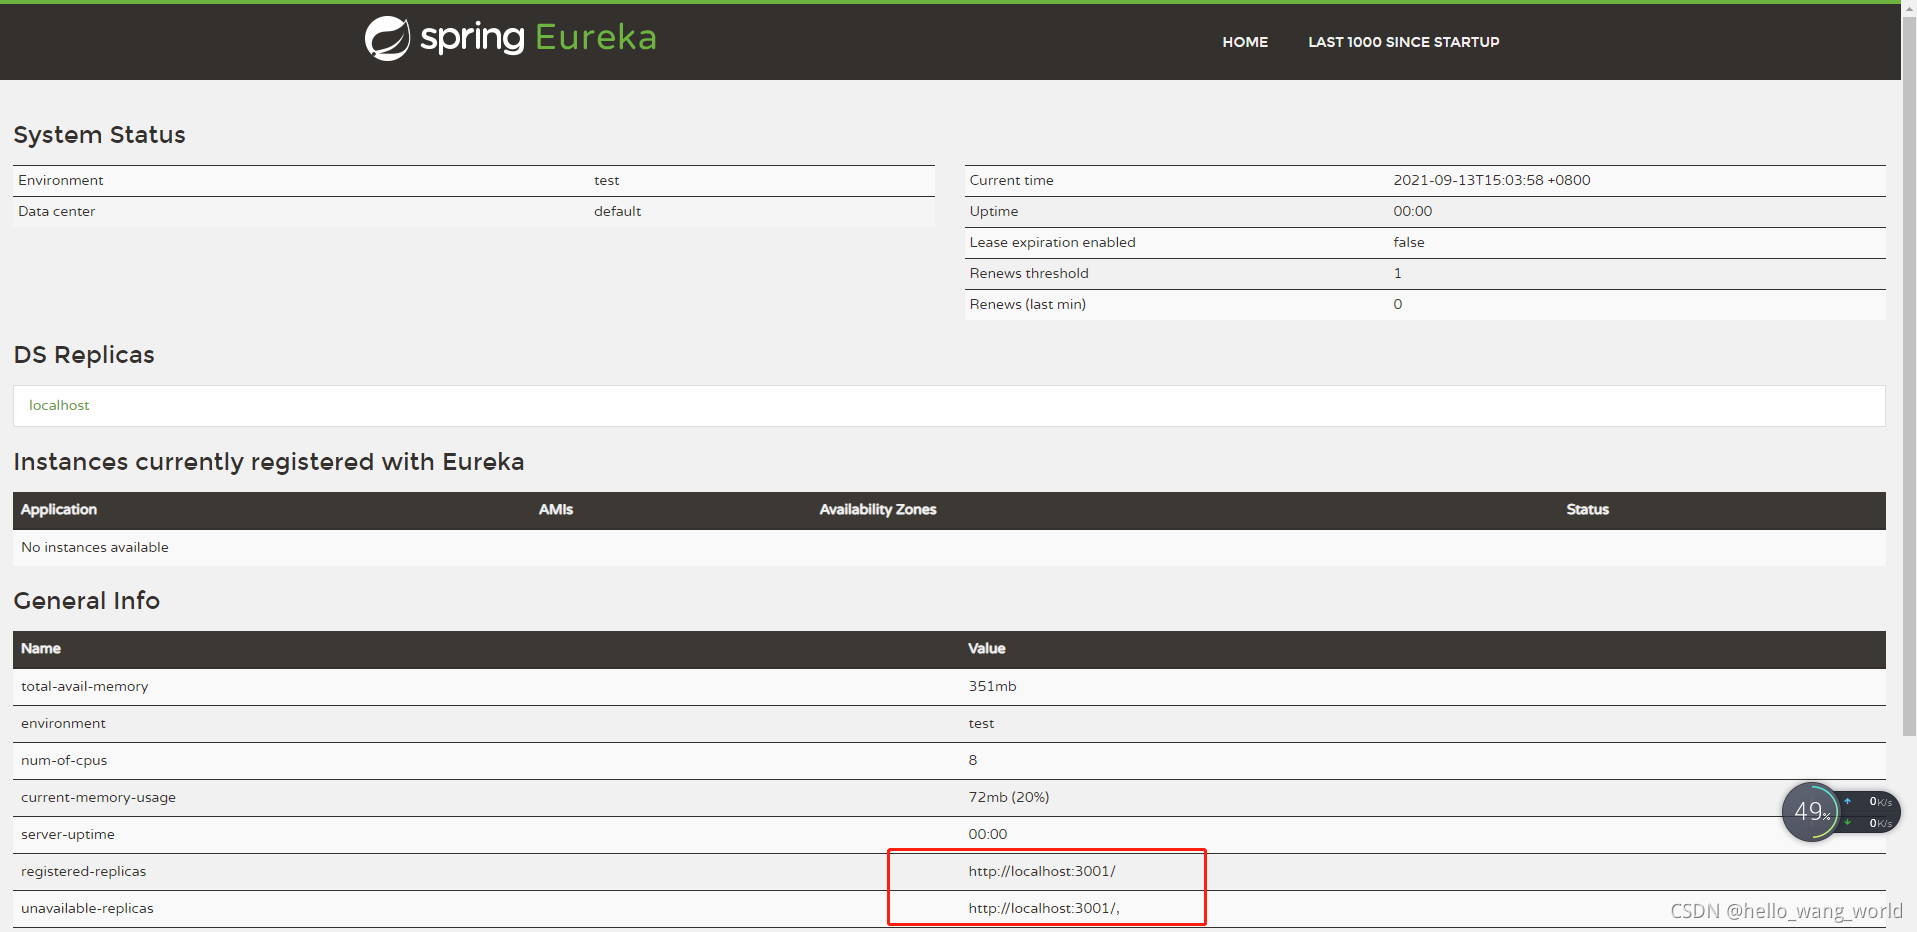Image resolution: width=1917 pixels, height=932 pixels.
Task: Click the Status column header
Action: [1587, 509]
